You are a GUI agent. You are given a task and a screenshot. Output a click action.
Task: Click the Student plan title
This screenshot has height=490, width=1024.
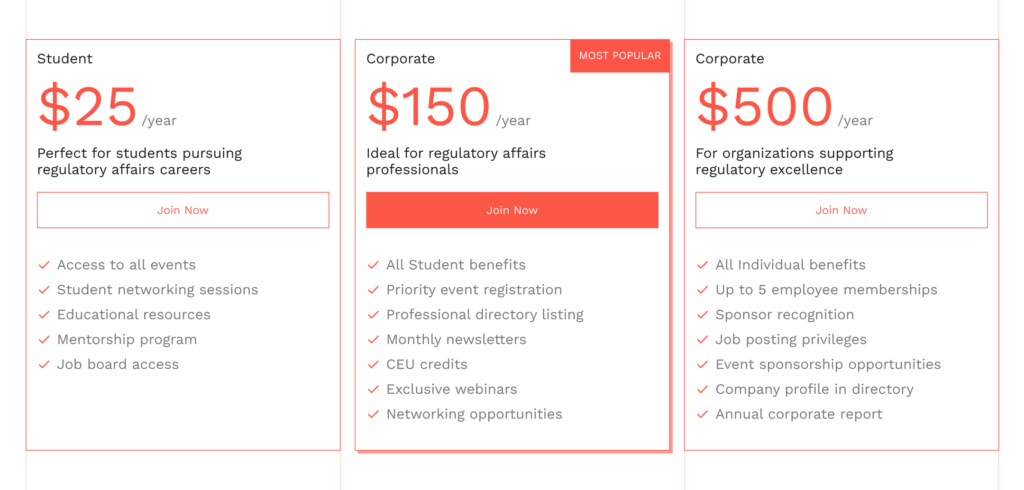click(65, 59)
